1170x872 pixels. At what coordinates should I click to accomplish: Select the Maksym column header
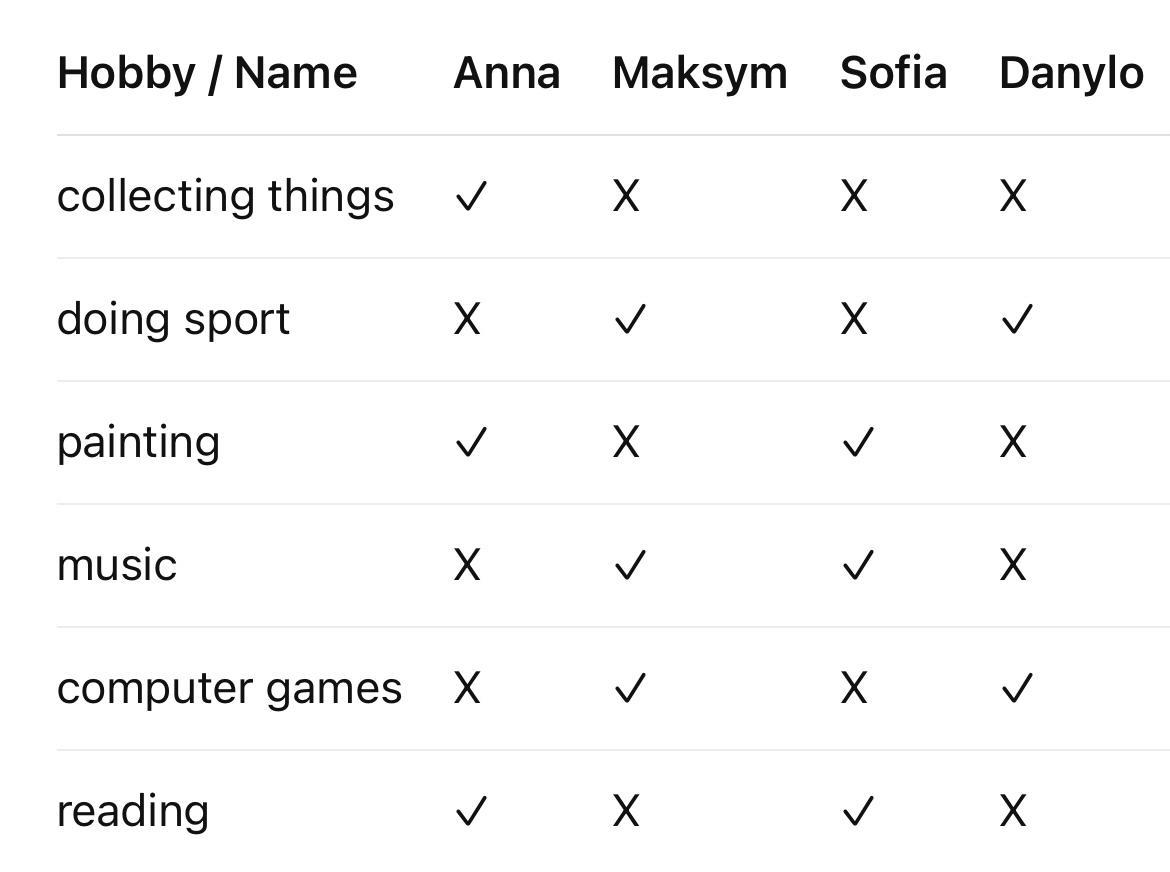click(699, 73)
